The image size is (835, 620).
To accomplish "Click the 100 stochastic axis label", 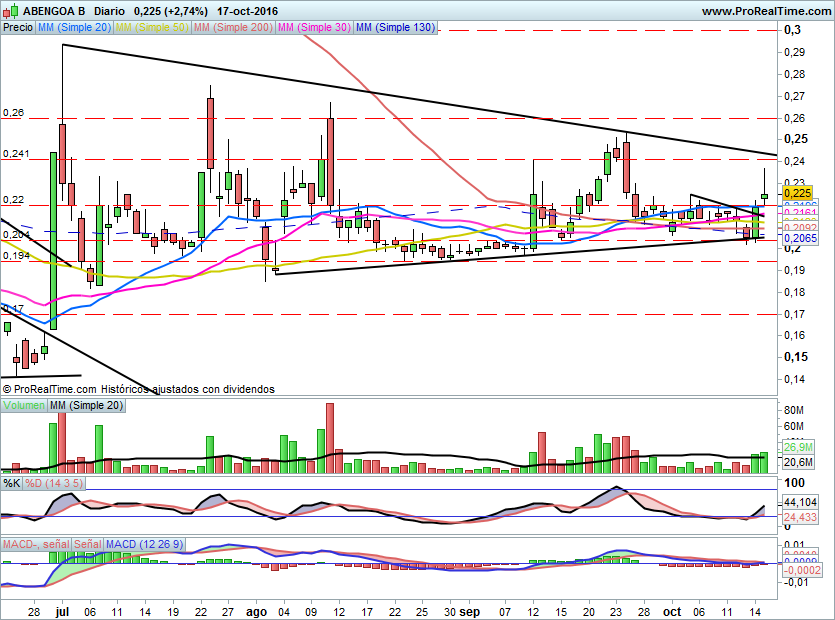I will pos(794,483).
